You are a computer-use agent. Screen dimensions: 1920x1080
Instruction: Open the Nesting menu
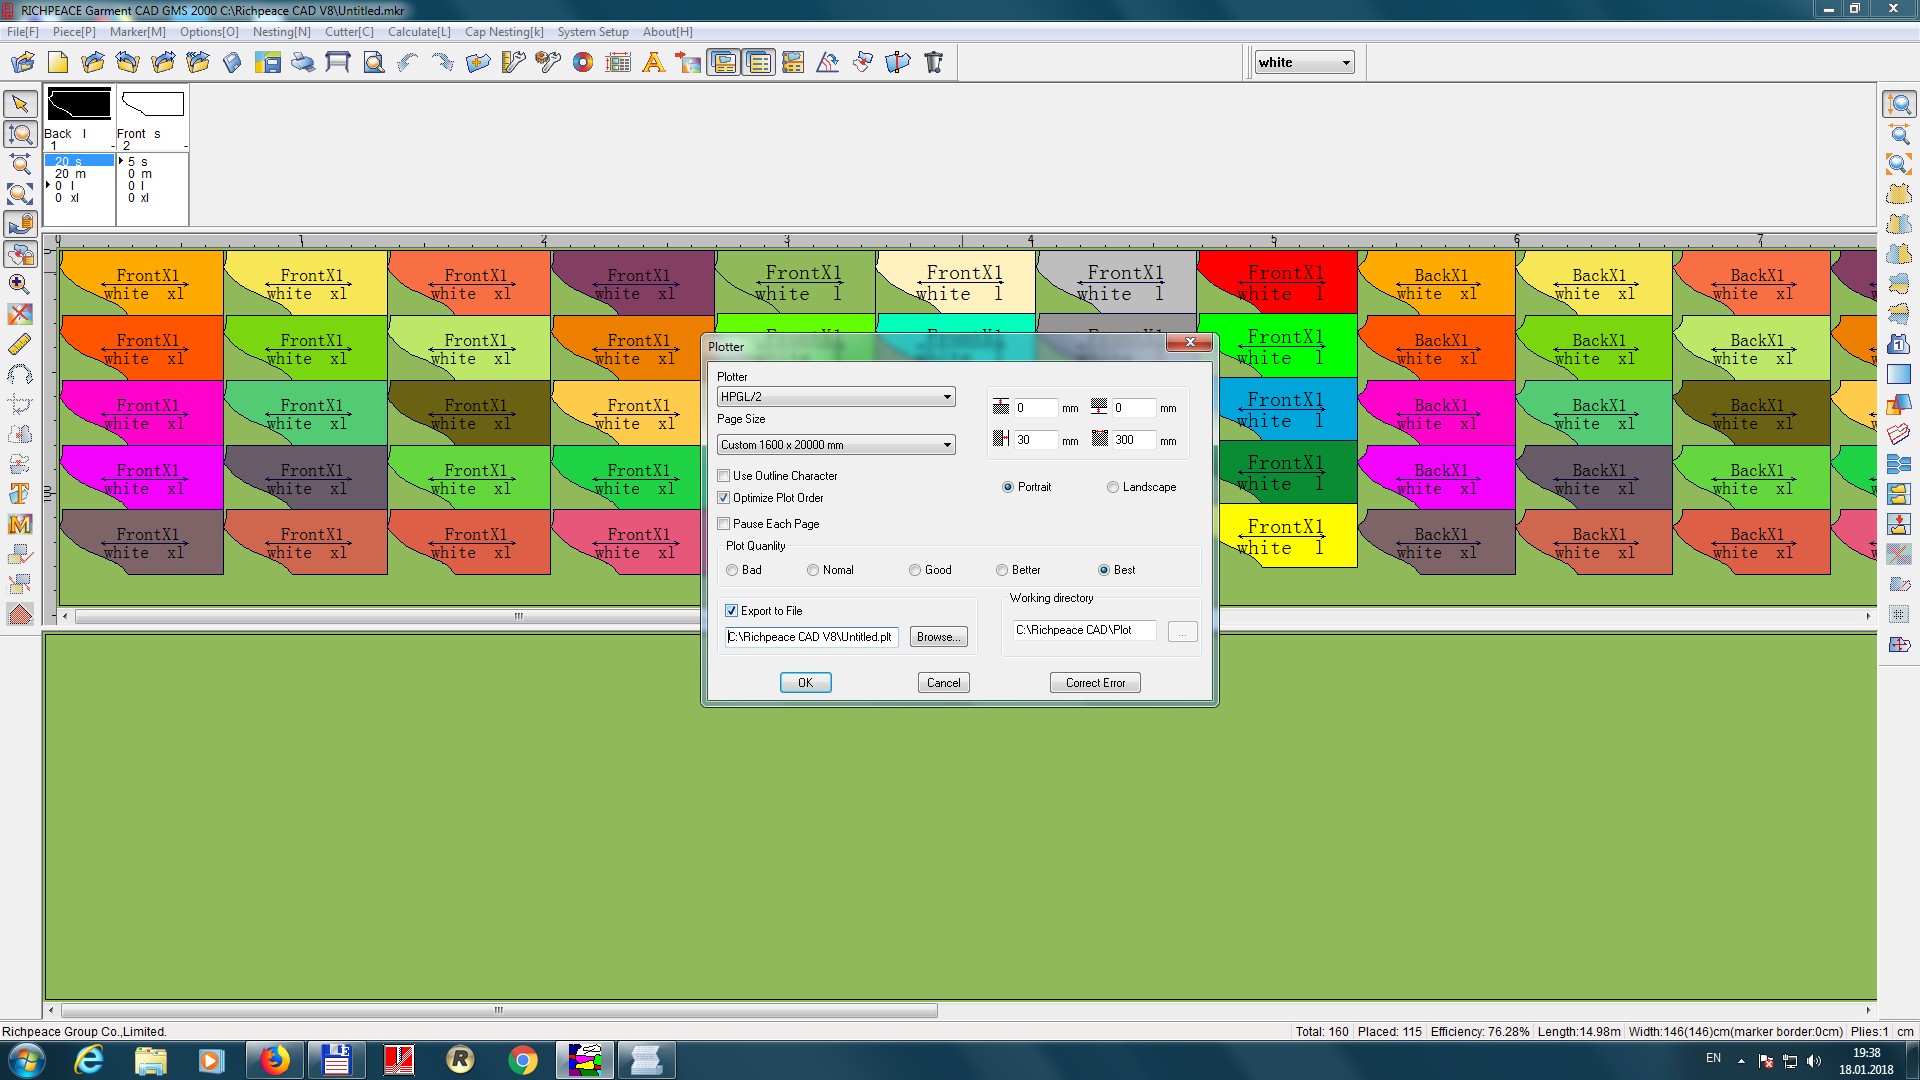281,32
